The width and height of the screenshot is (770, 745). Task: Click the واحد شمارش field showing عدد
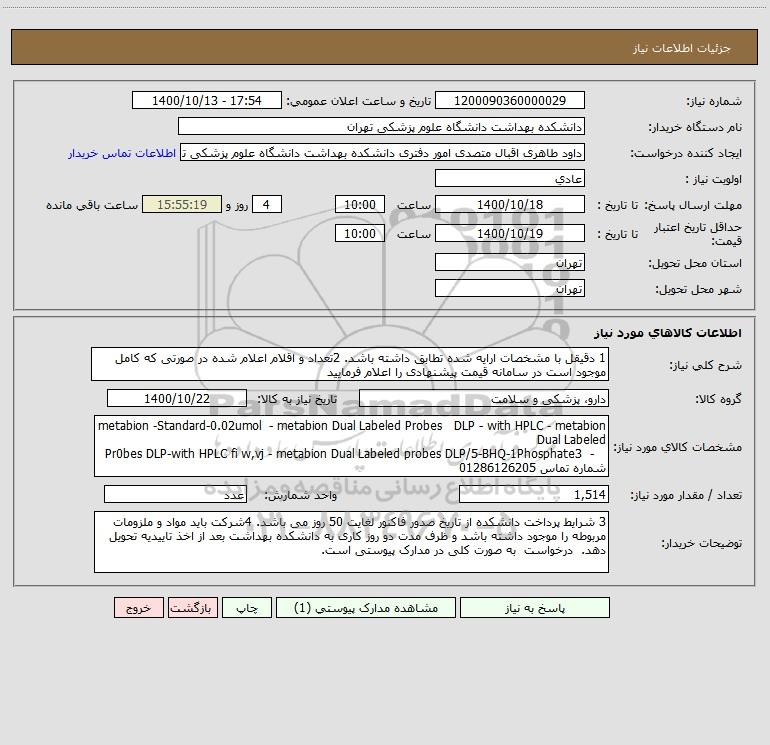click(175, 494)
